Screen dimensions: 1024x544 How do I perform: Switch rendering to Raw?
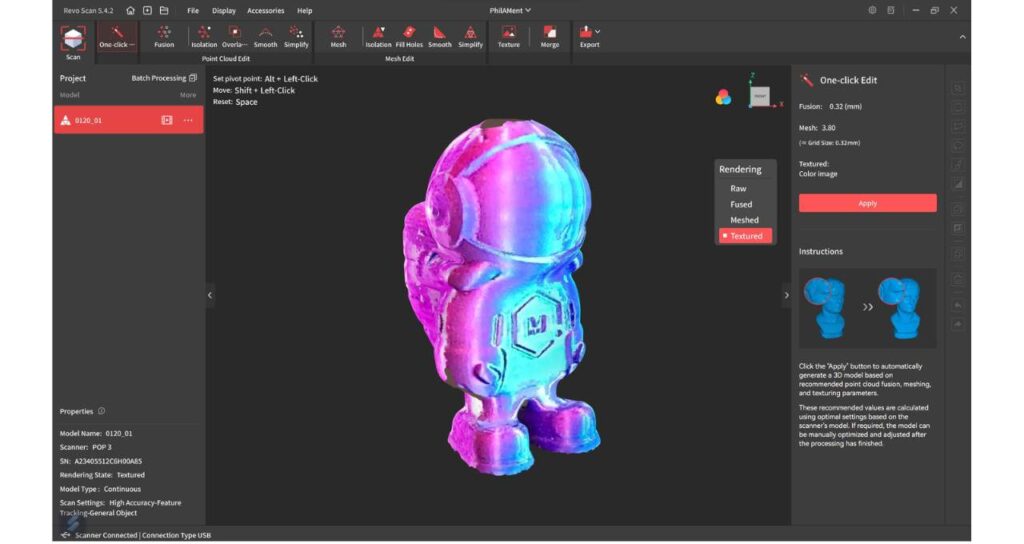738,188
